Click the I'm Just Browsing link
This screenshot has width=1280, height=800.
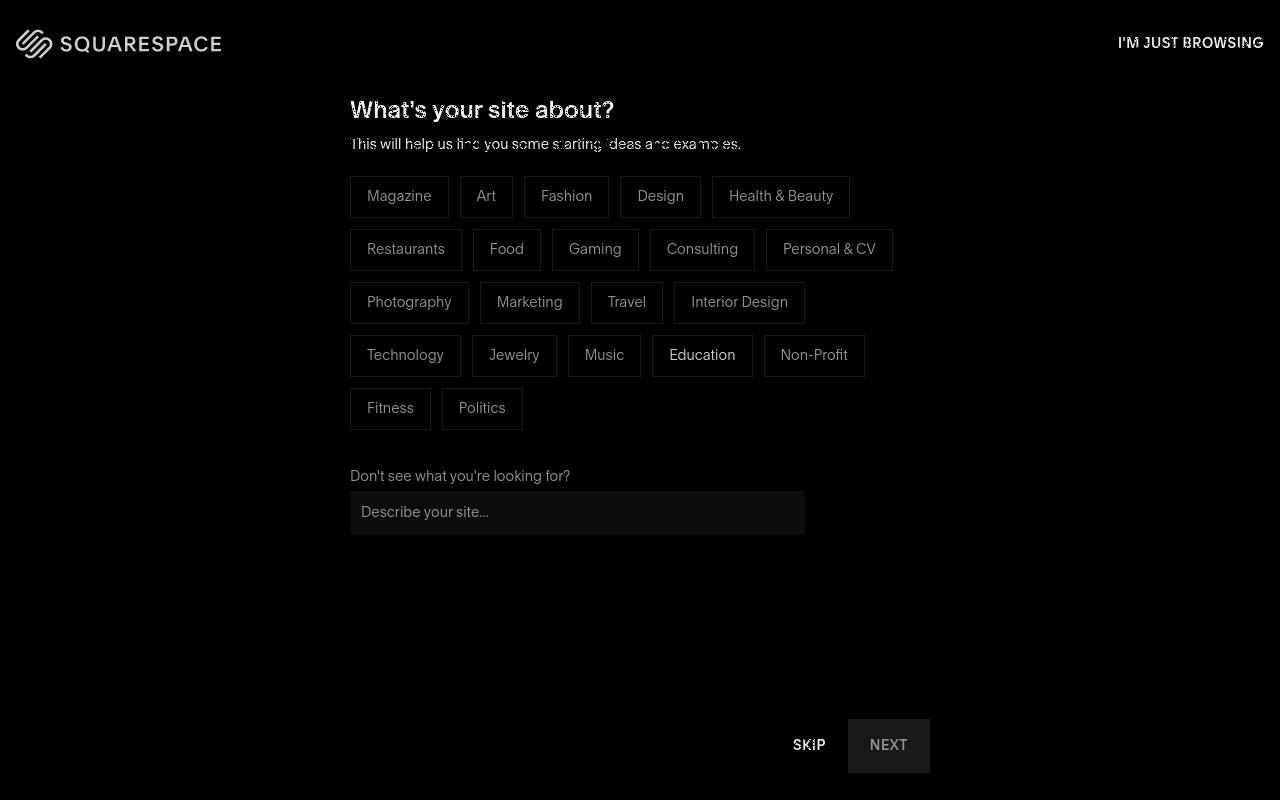[1190, 43]
